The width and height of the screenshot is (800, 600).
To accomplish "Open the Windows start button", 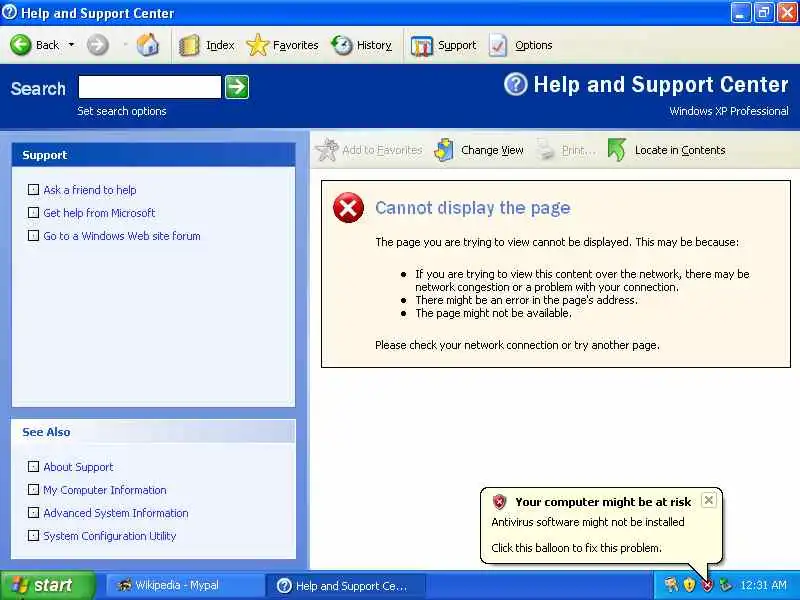I will (x=47, y=585).
